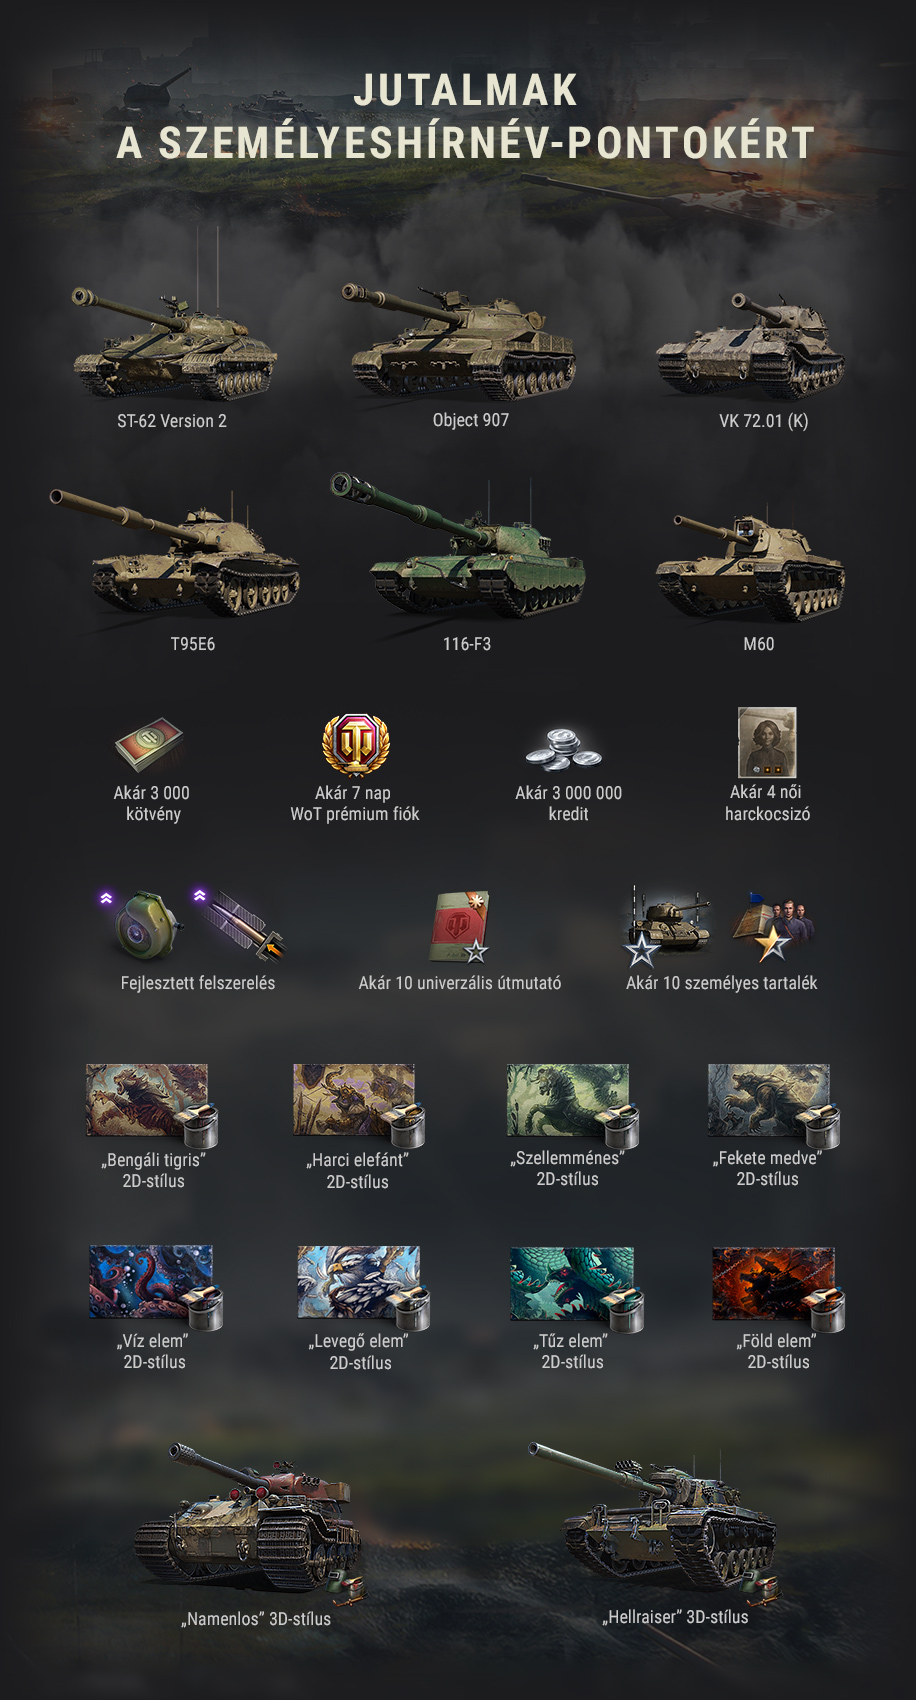Click the Víz elem 2D style image
The width and height of the screenshot is (916, 1700).
click(x=155, y=1287)
